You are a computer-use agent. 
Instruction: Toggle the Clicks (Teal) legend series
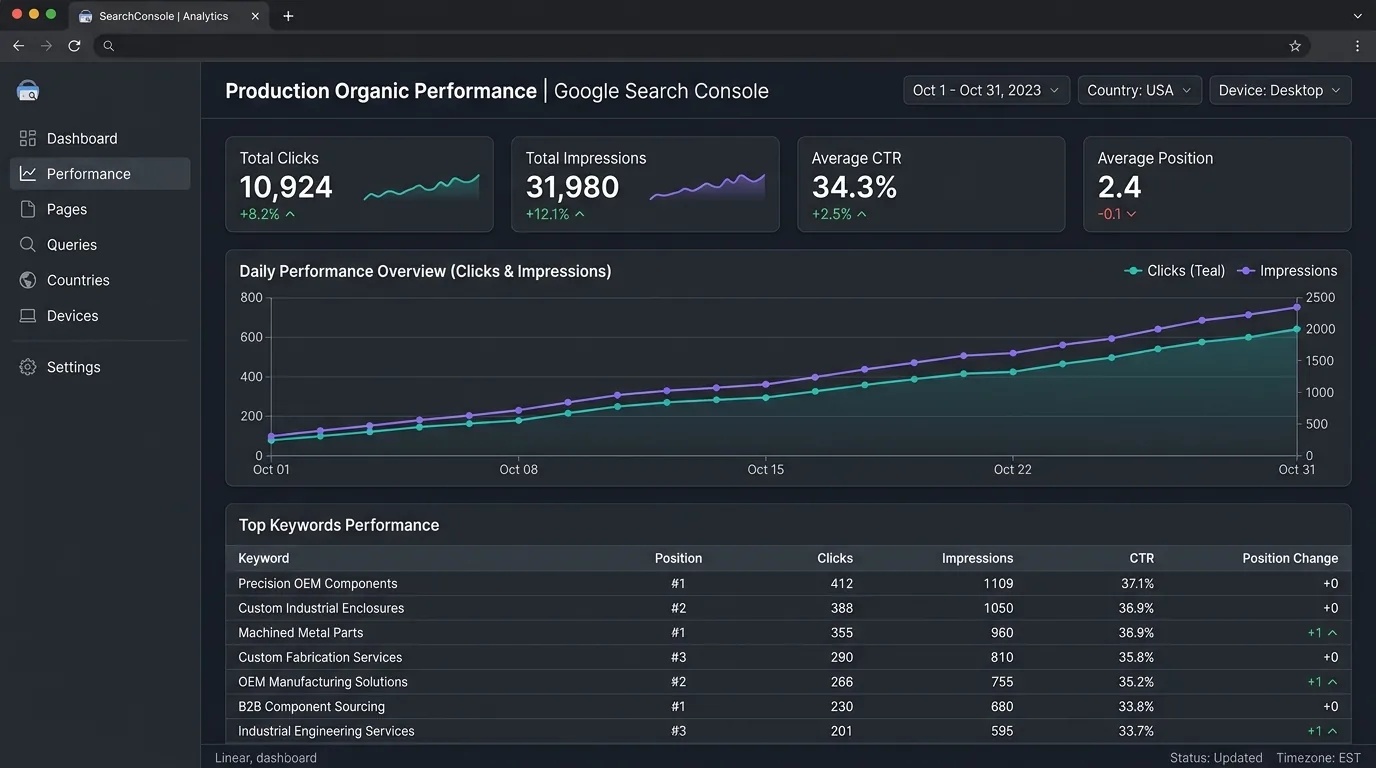1174,271
